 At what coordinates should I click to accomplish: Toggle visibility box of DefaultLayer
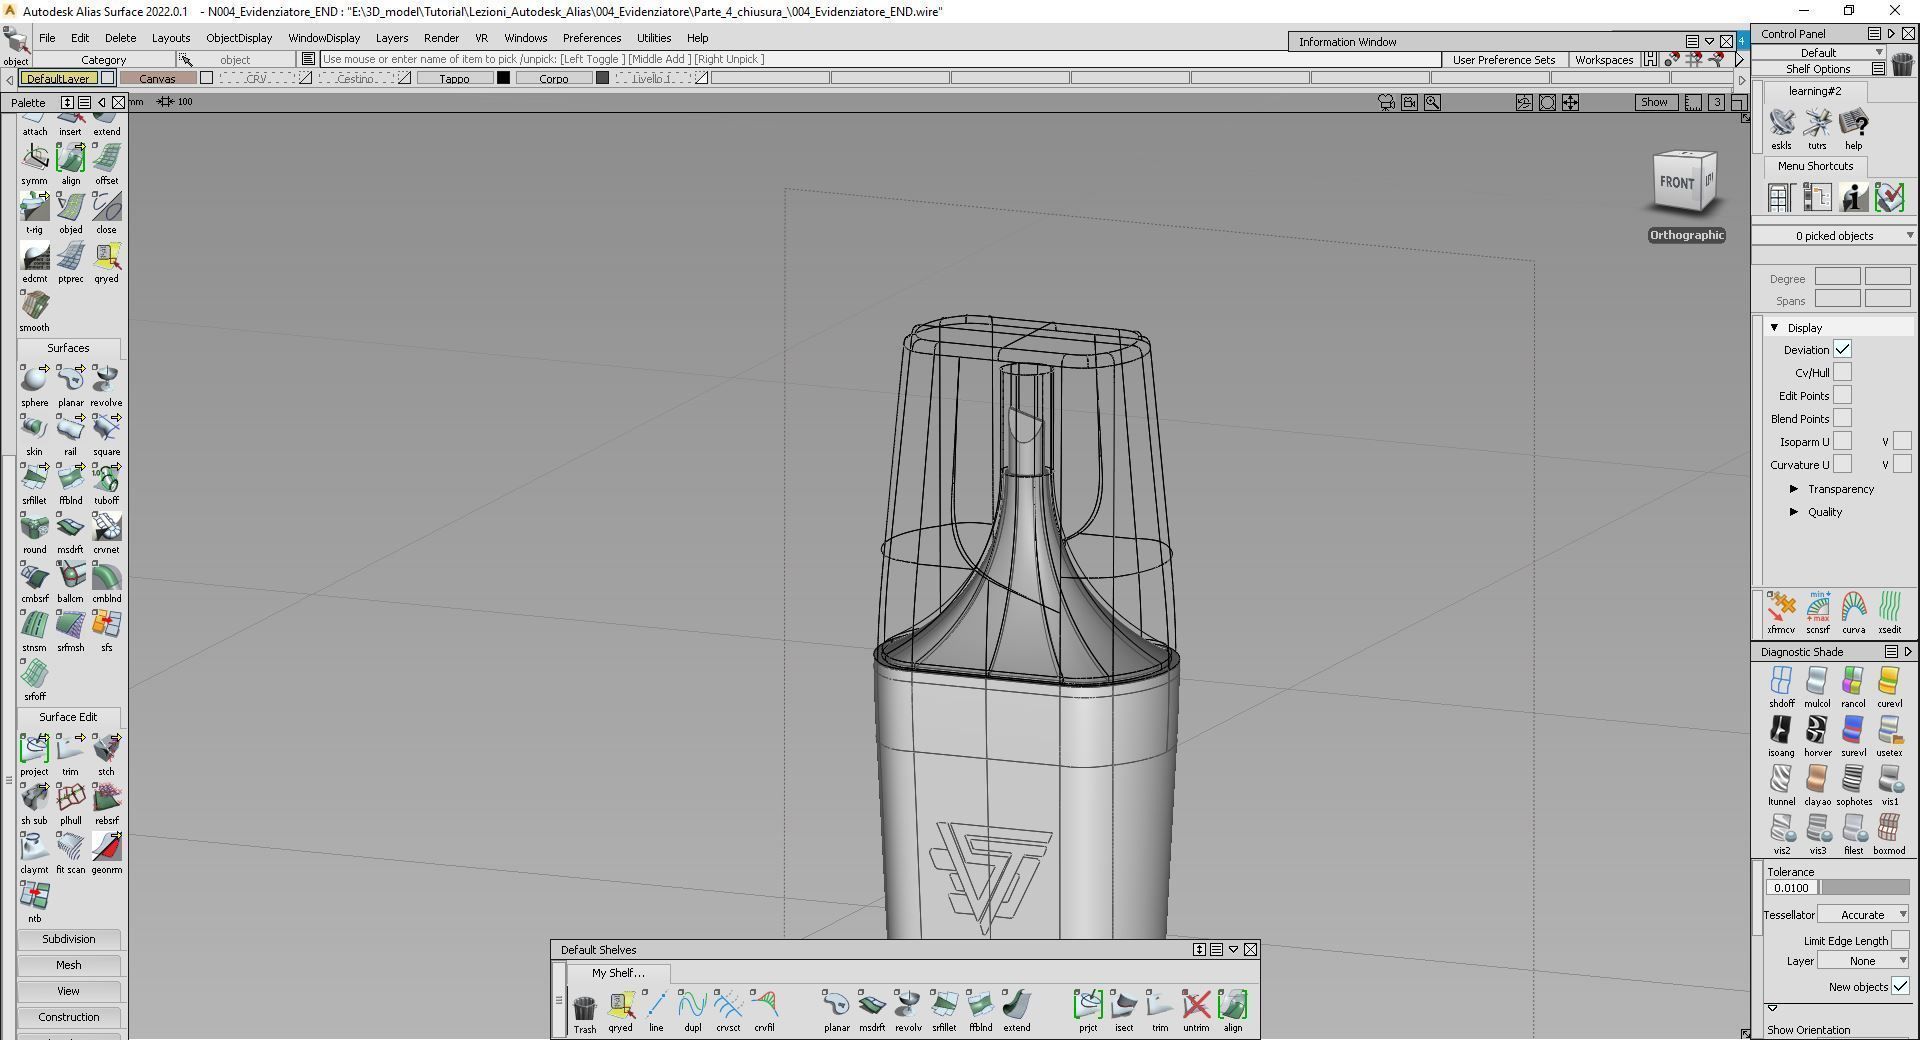107,78
